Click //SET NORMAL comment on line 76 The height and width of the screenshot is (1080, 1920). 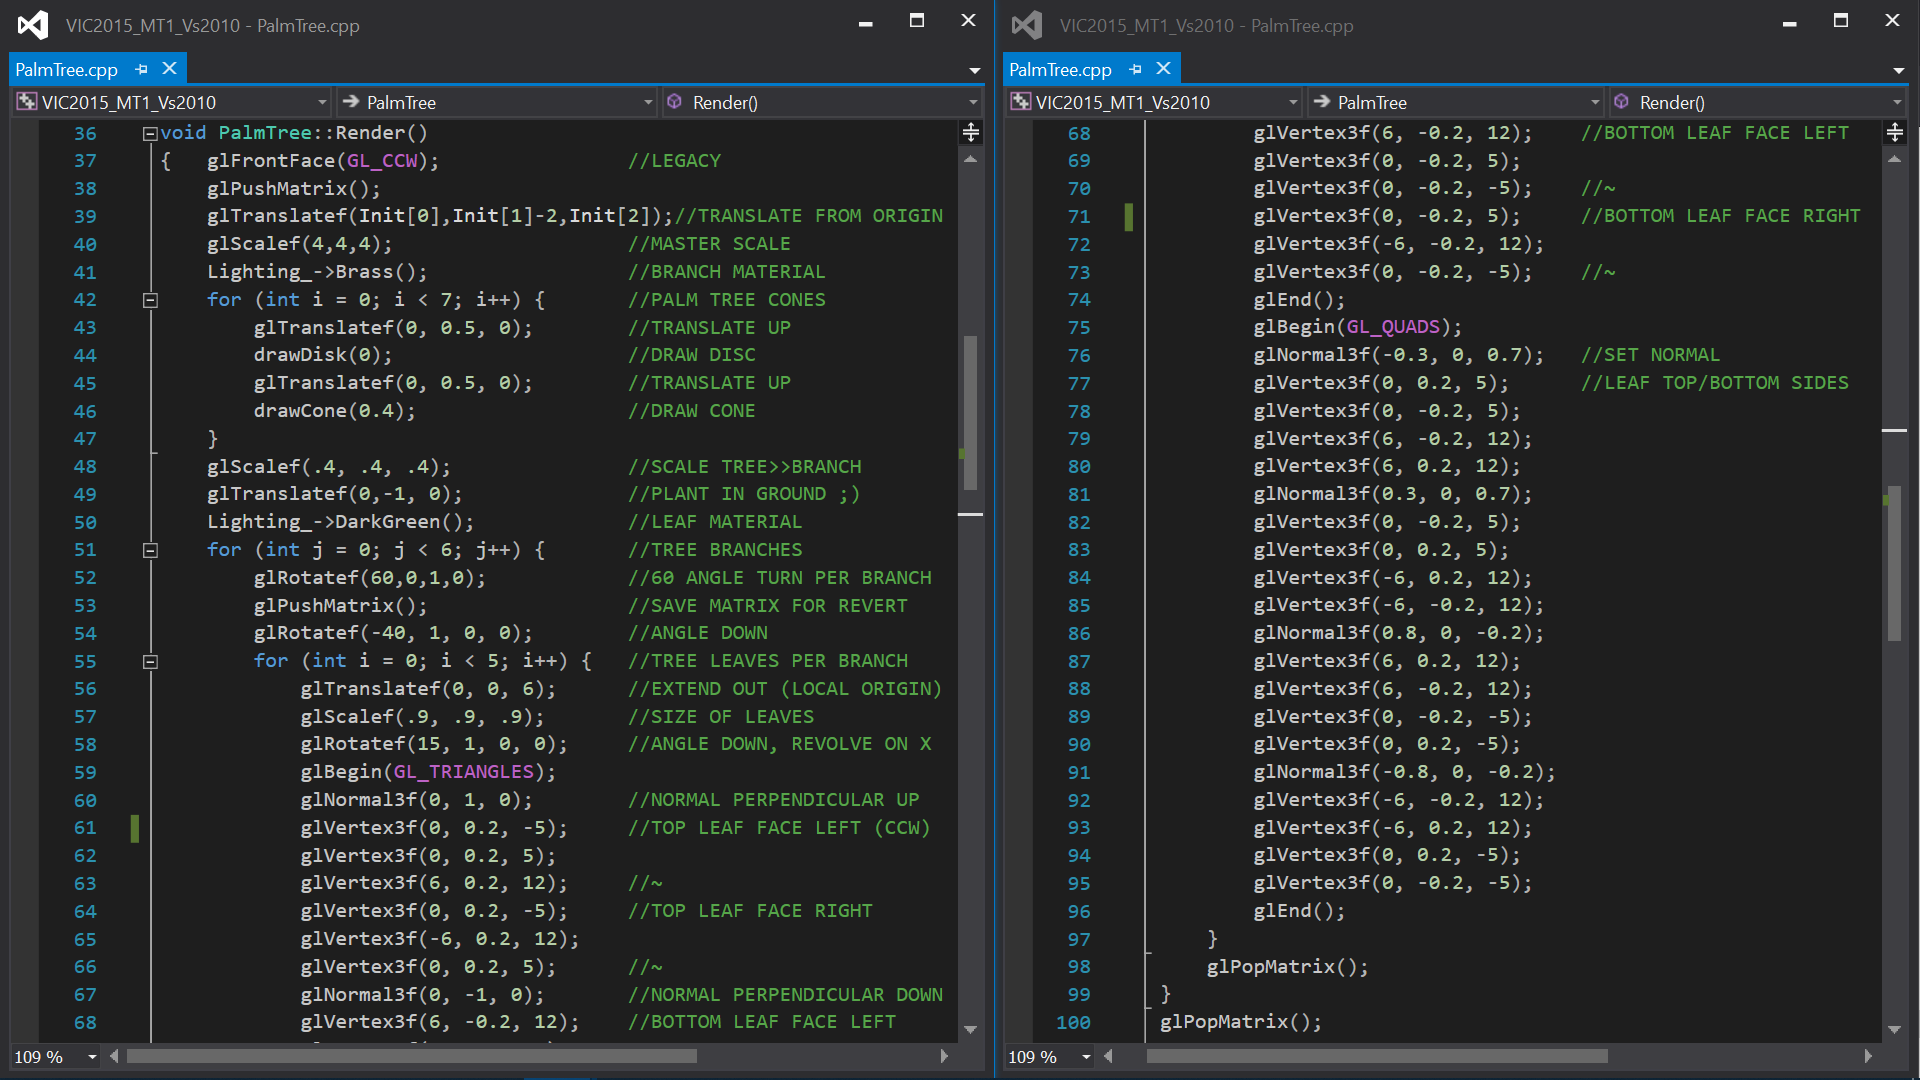click(1651, 355)
